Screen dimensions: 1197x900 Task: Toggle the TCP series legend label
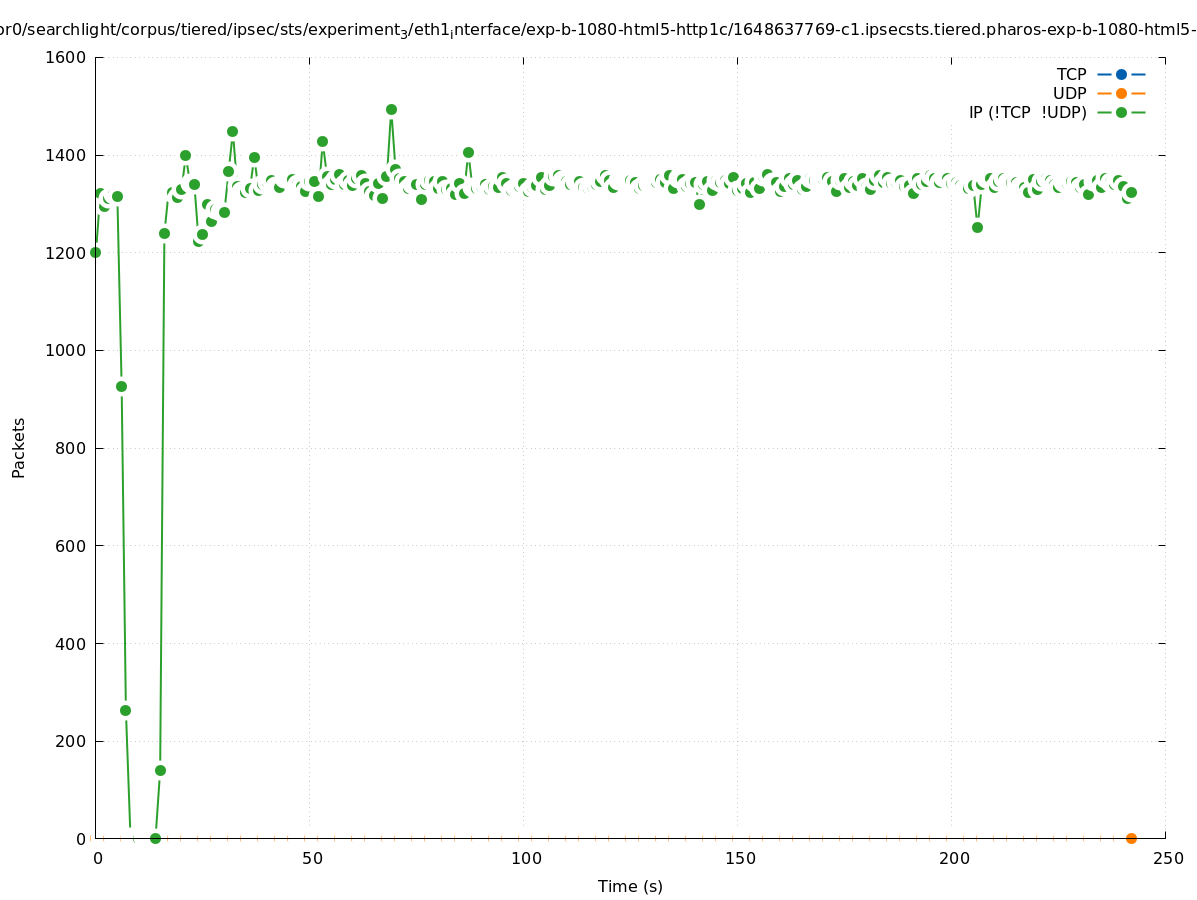[1071, 74]
